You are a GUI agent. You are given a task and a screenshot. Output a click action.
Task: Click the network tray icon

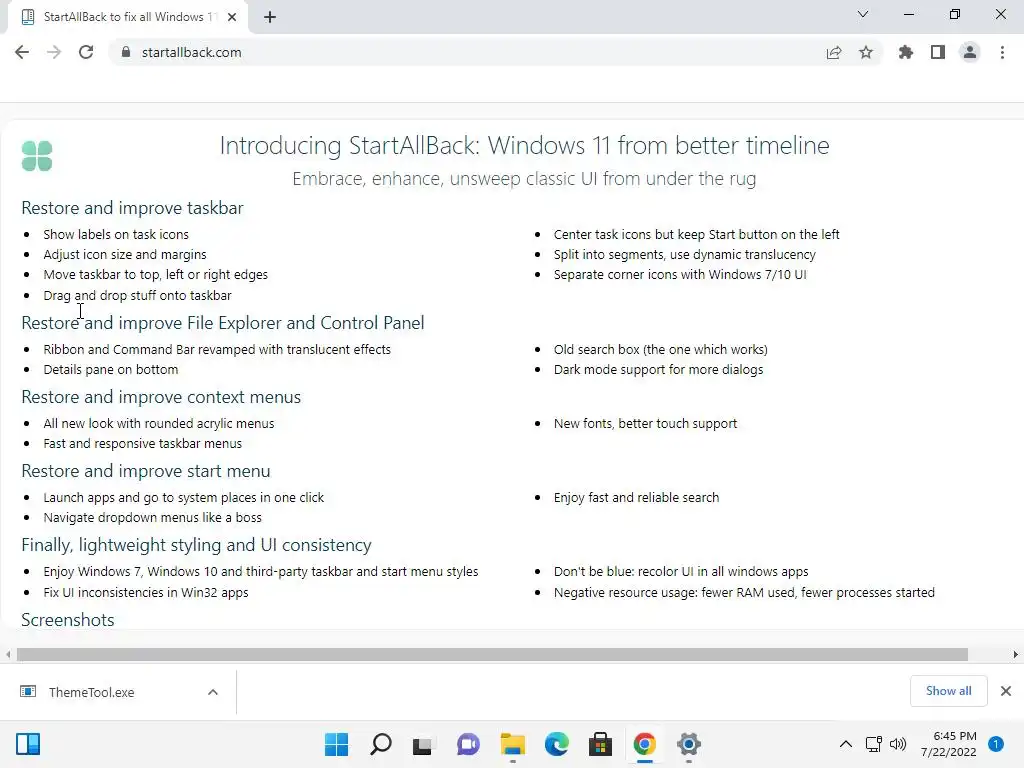coord(874,744)
